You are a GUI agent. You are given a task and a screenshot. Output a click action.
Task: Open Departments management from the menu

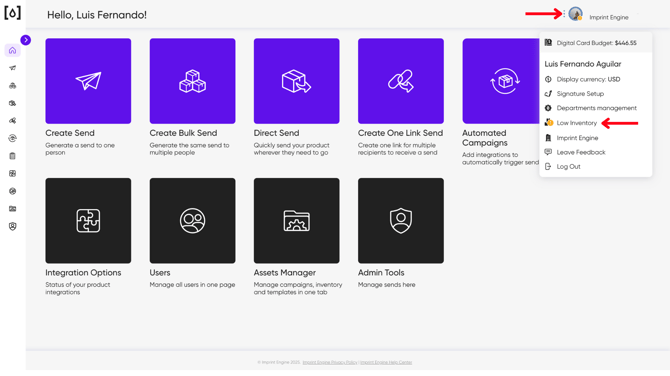(597, 108)
